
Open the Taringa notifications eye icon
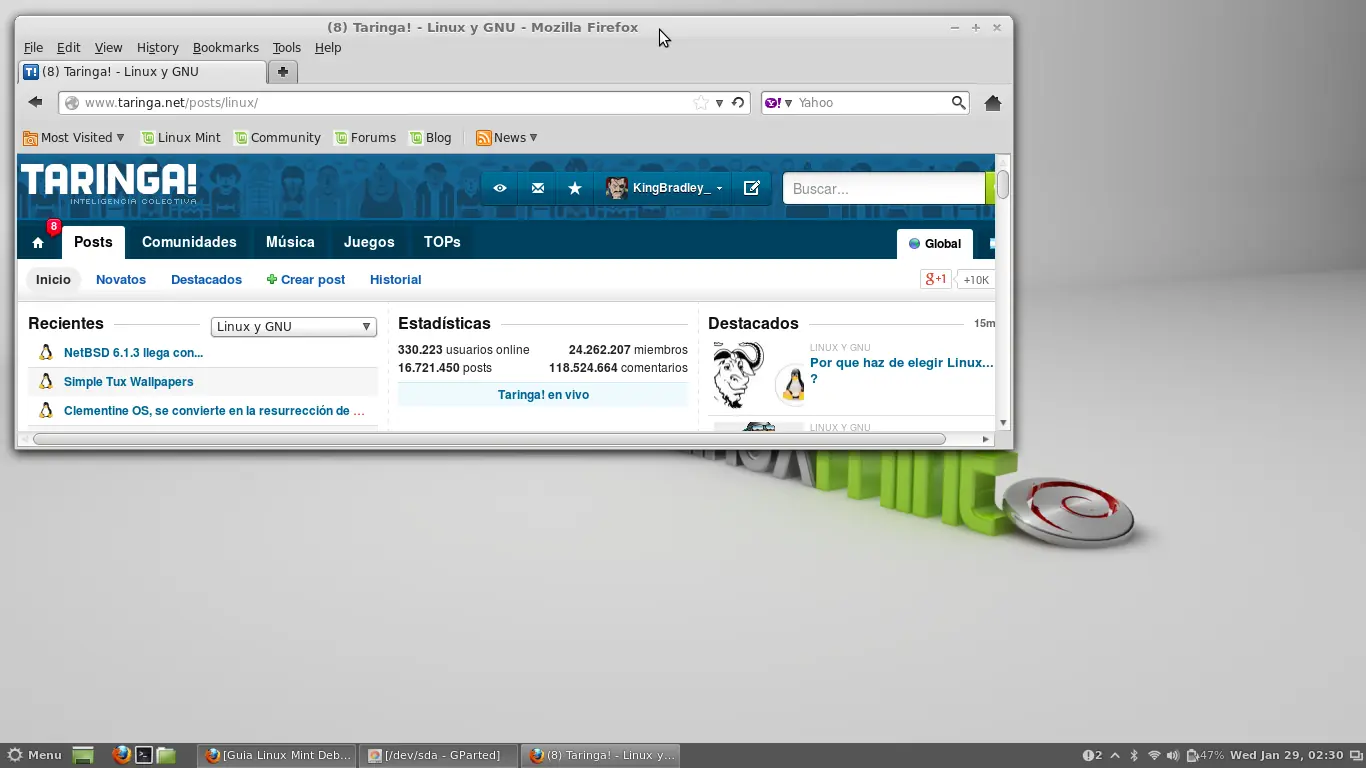[x=500, y=188]
